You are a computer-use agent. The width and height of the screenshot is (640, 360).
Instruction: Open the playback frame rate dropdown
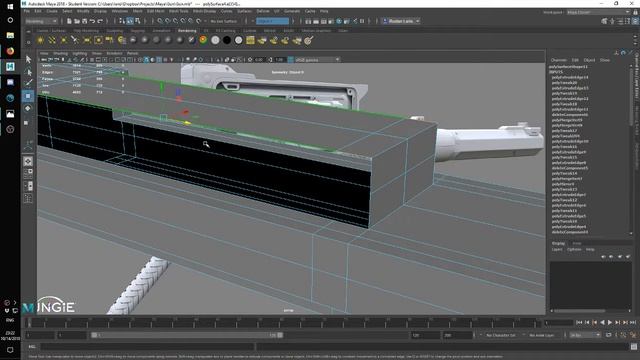[x=585, y=335]
